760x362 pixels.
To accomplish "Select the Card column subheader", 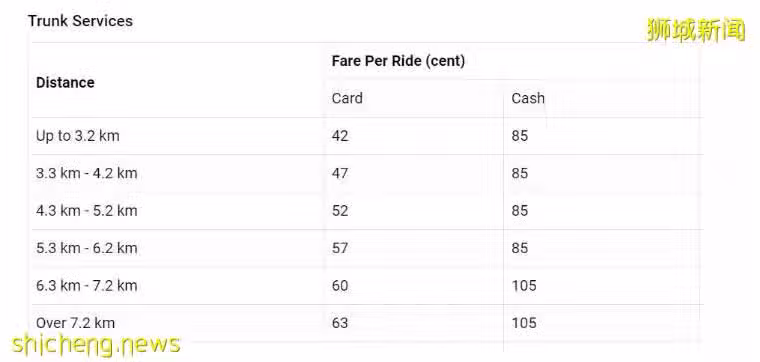I will click(347, 98).
